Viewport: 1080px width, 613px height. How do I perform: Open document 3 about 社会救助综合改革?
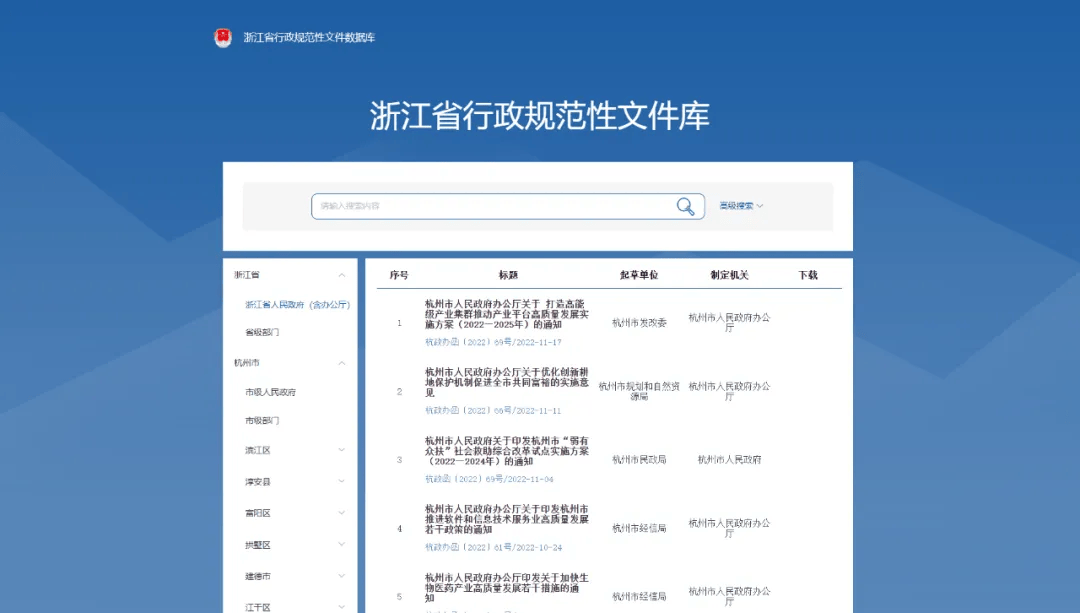coord(506,450)
